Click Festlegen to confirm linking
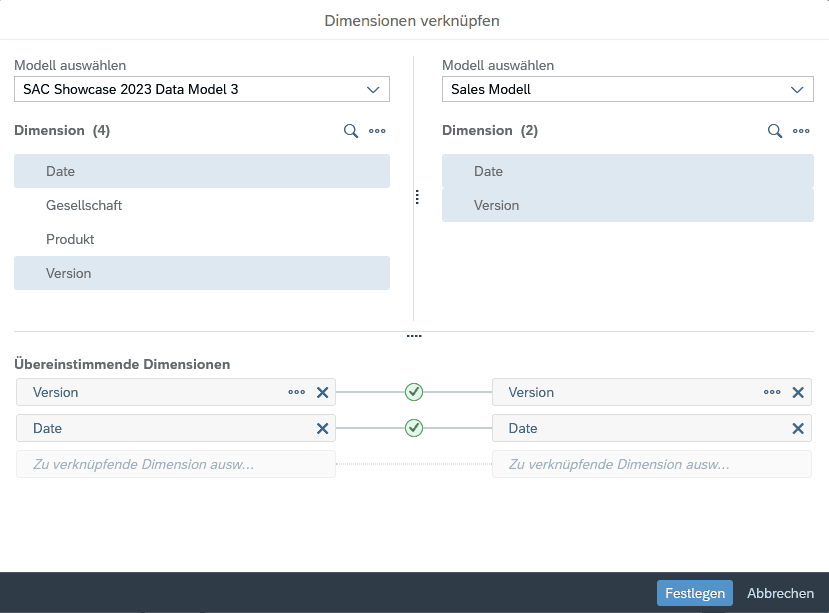Viewport: 829px width, 613px height. [694, 593]
